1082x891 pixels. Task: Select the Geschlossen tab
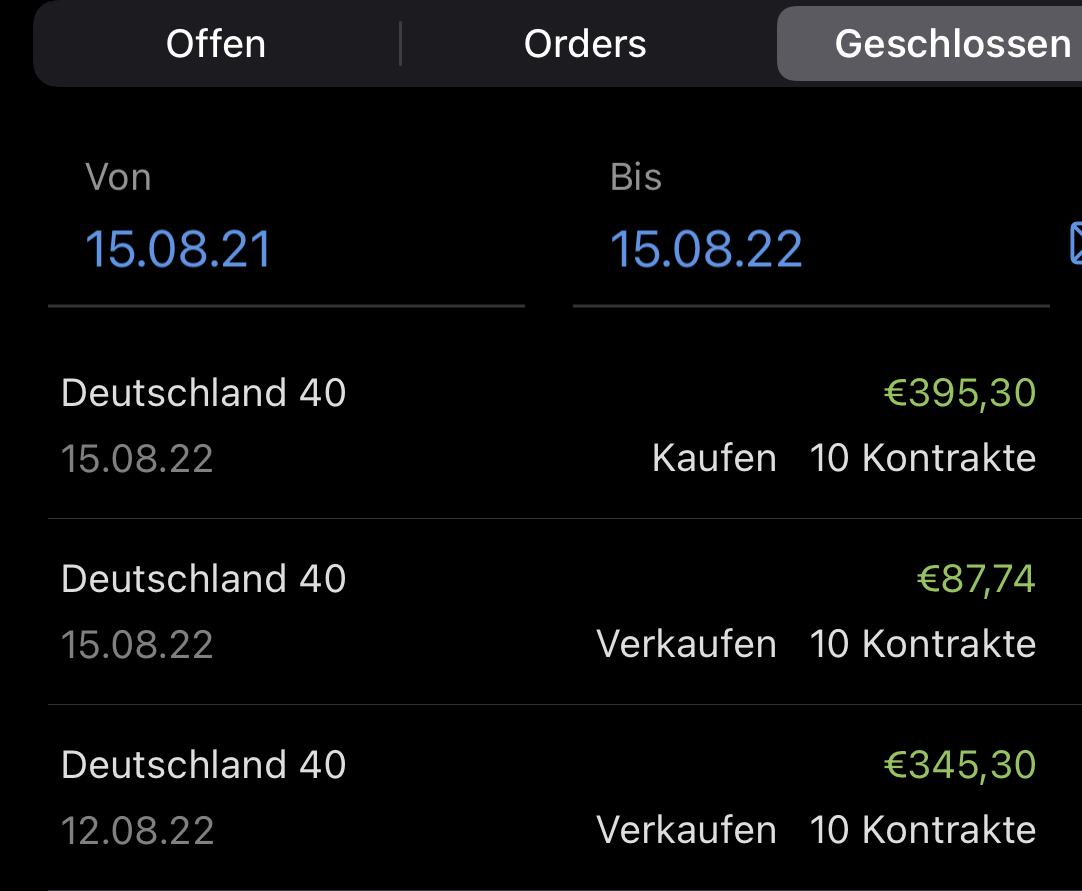(x=955, y=43)
